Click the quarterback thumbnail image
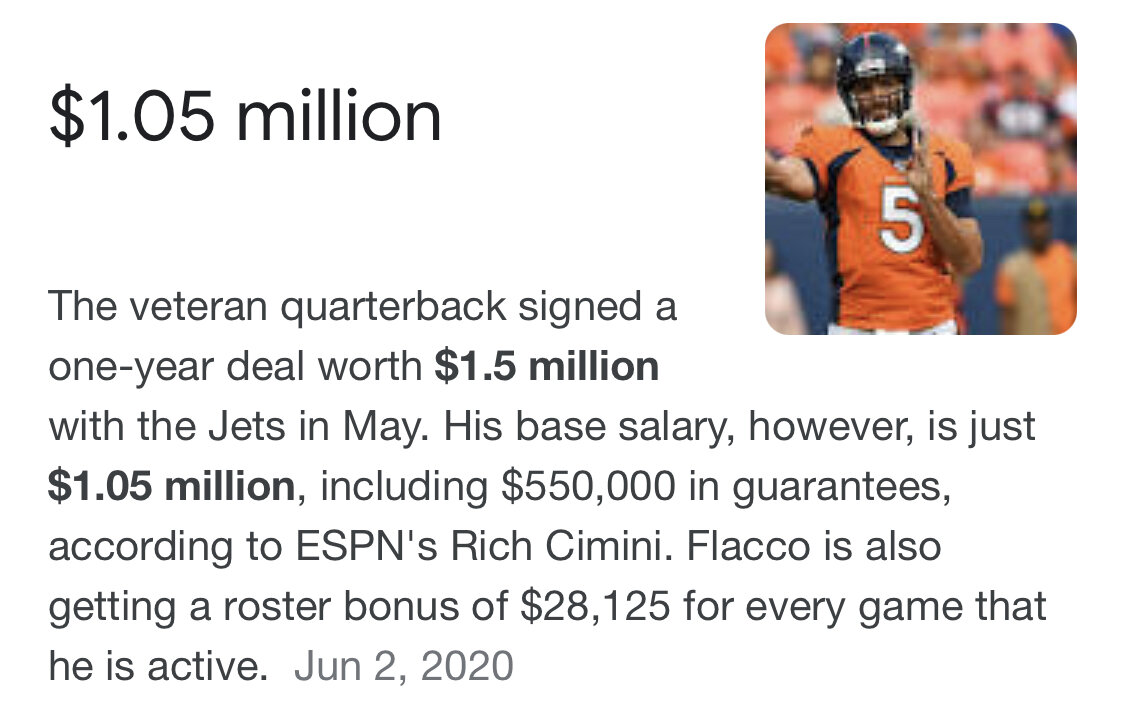 click(x=920, y=178)
